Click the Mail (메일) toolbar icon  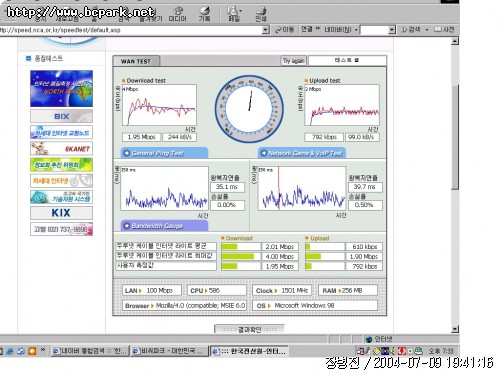tap(234, 14)
